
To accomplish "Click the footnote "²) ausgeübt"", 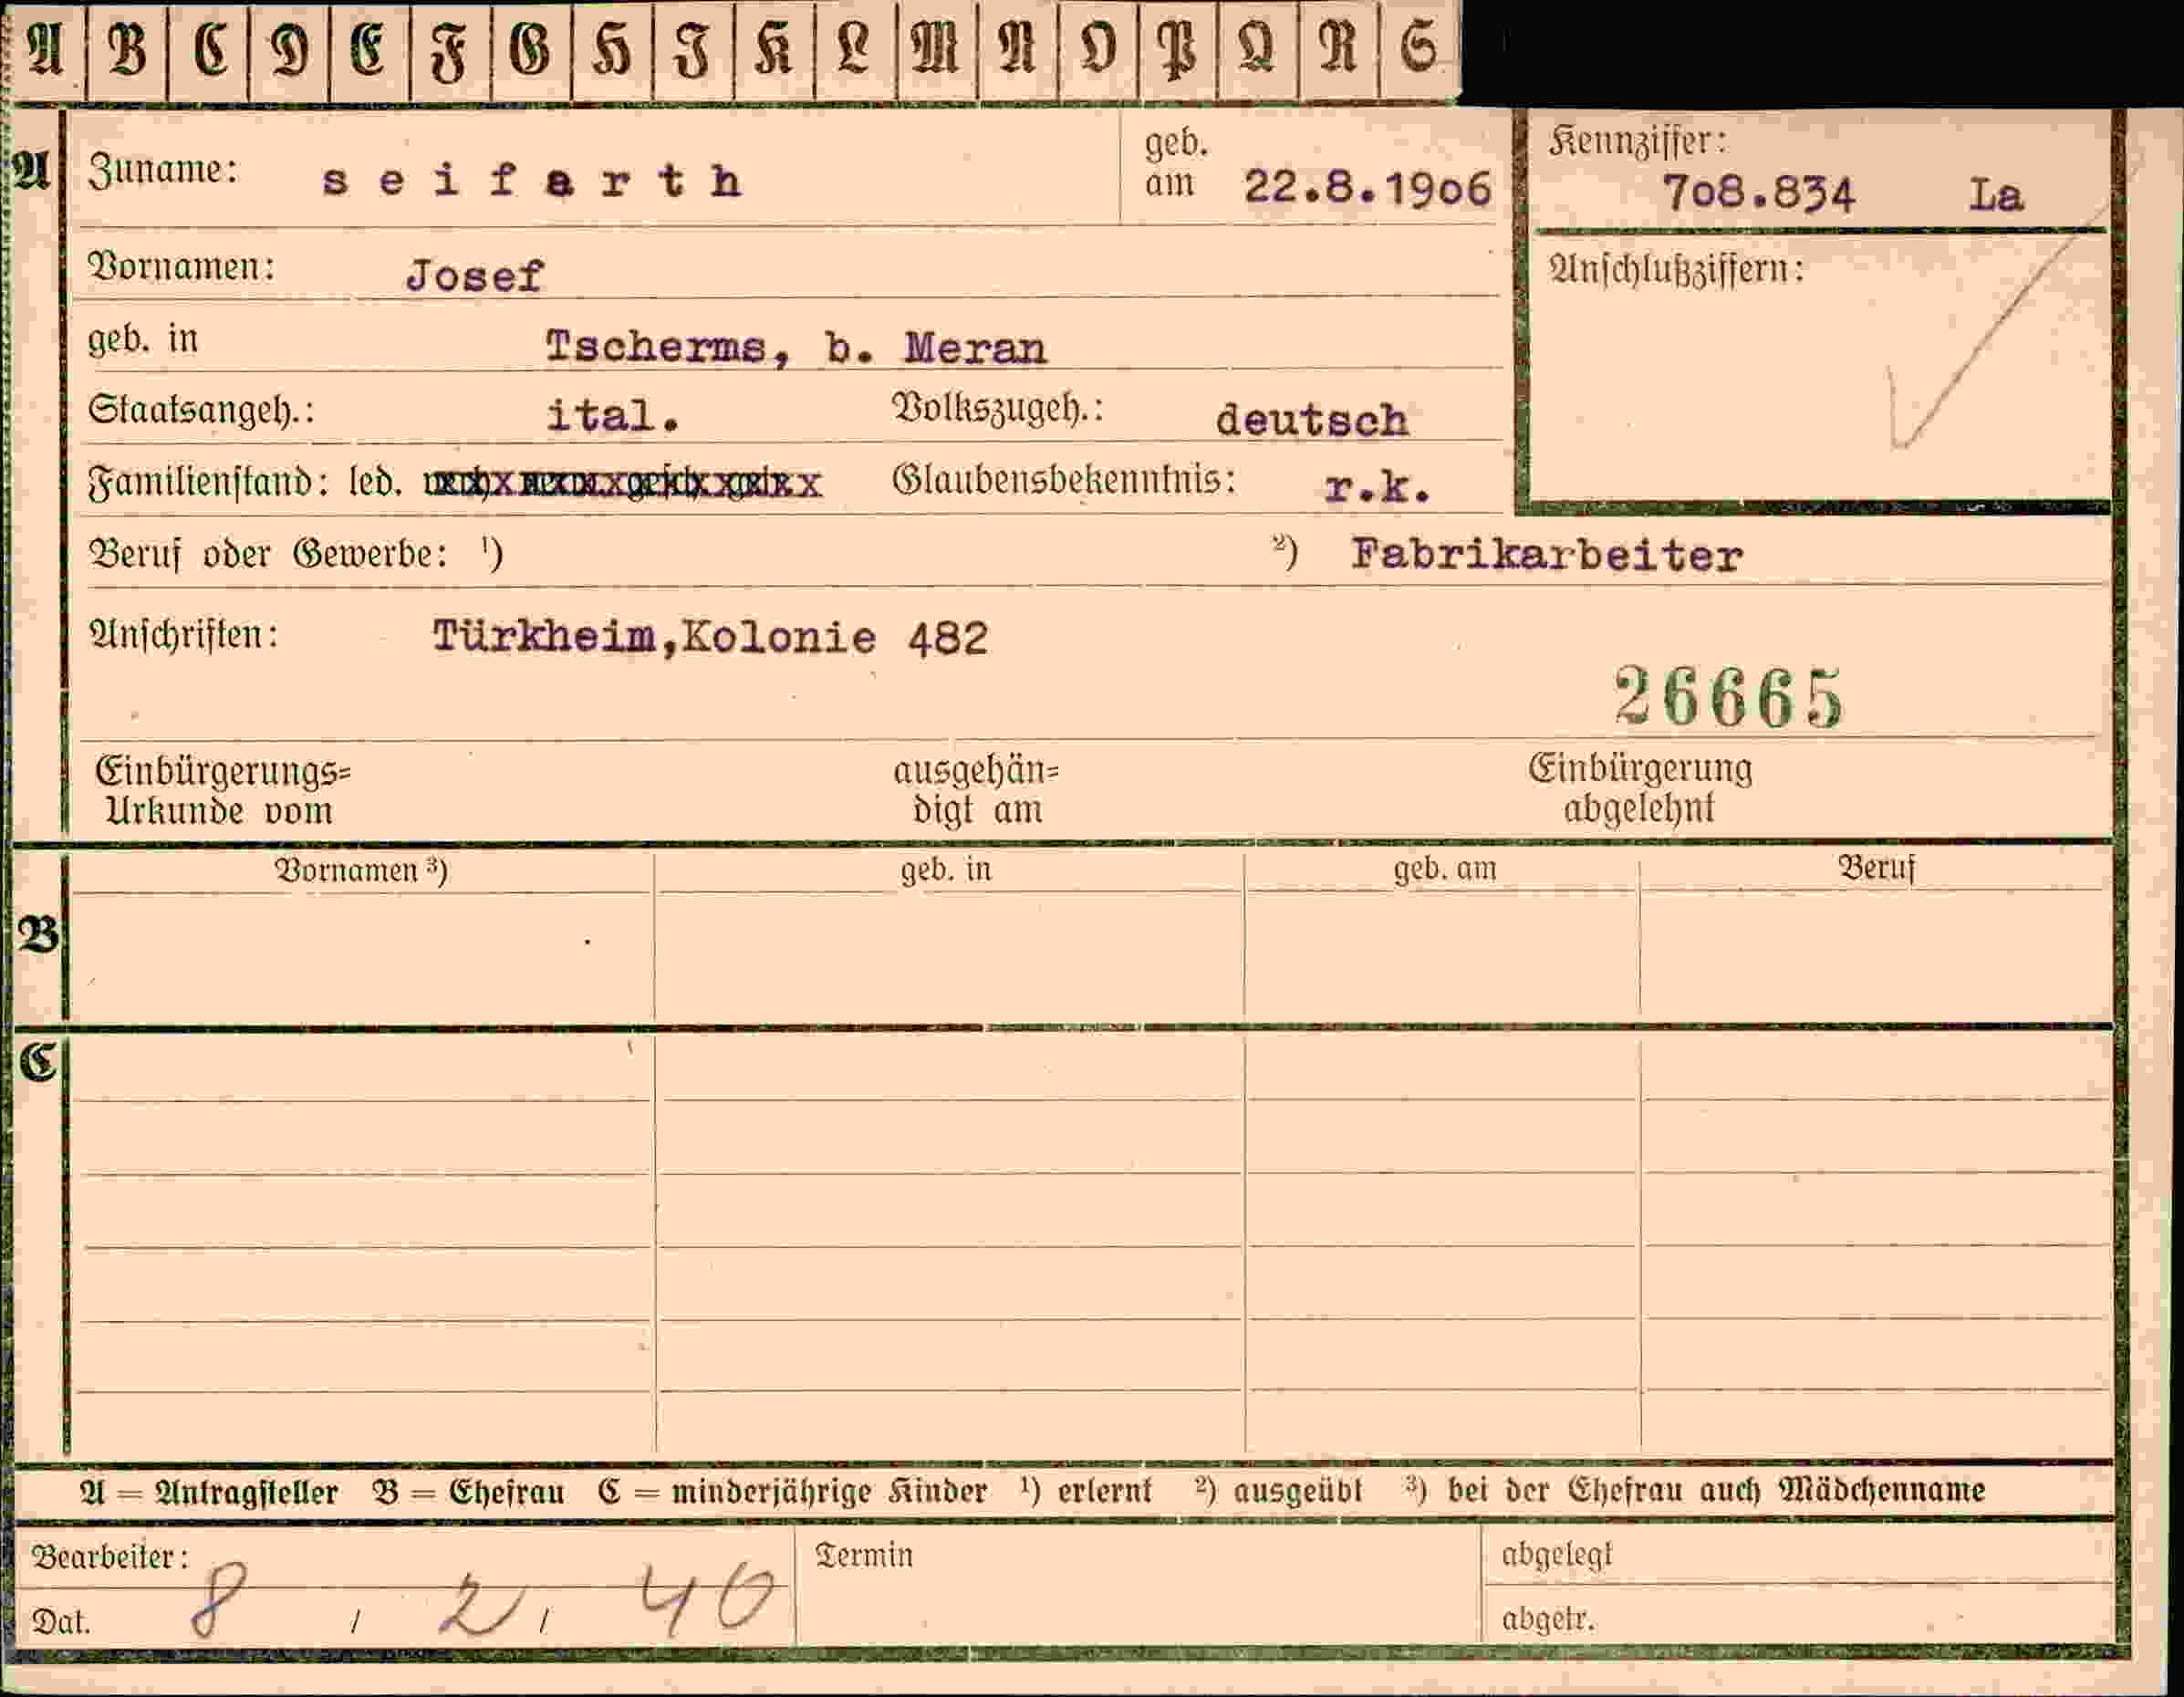I will click(x=1278, y=1490).
